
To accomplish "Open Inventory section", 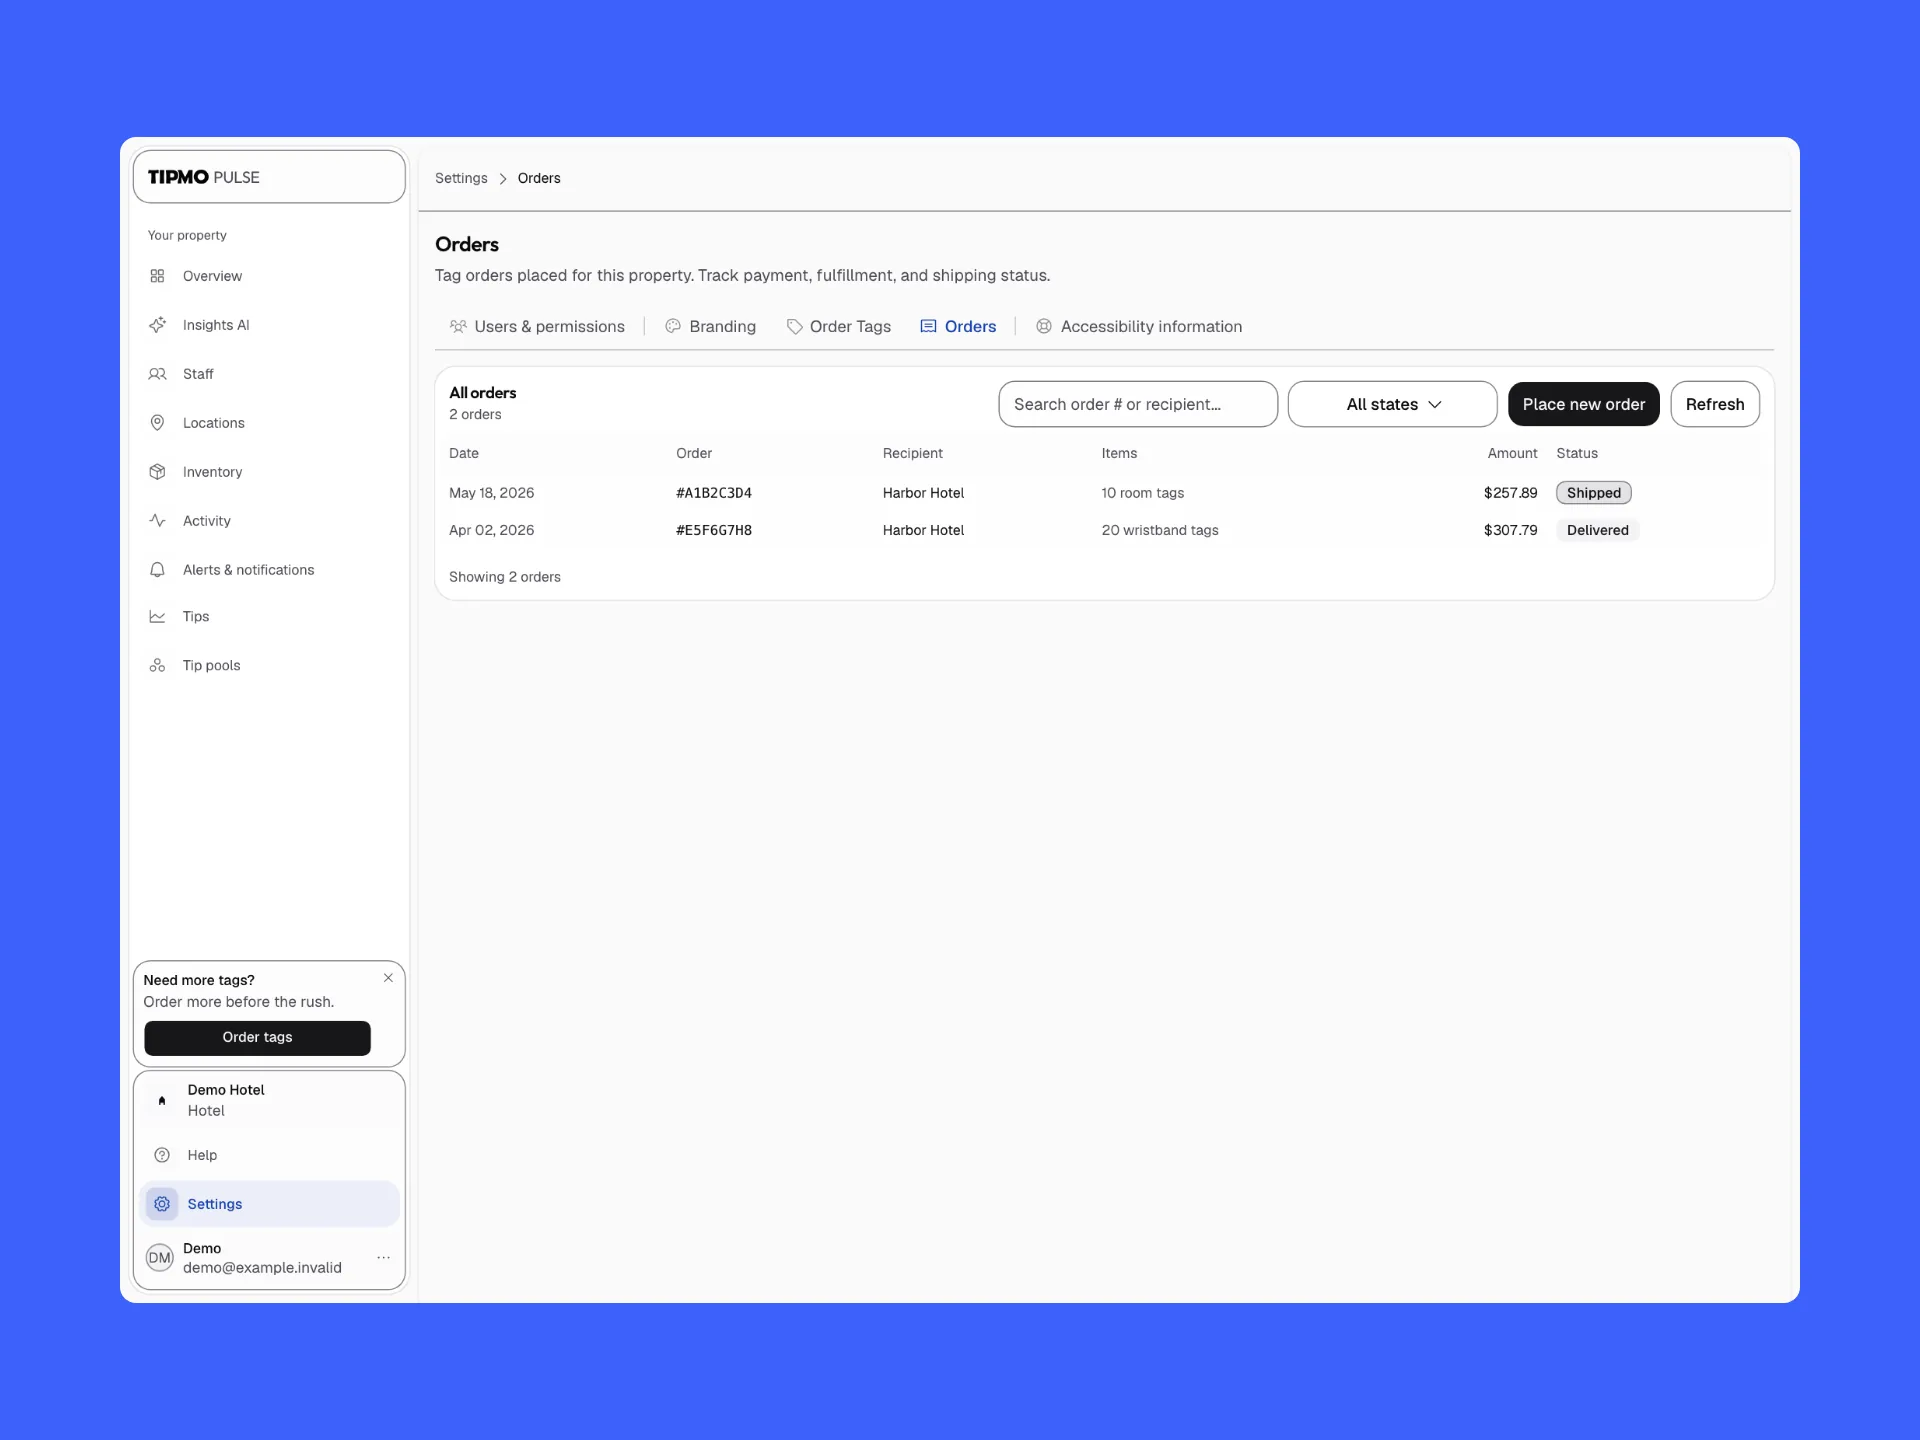I will click(268, 472).
